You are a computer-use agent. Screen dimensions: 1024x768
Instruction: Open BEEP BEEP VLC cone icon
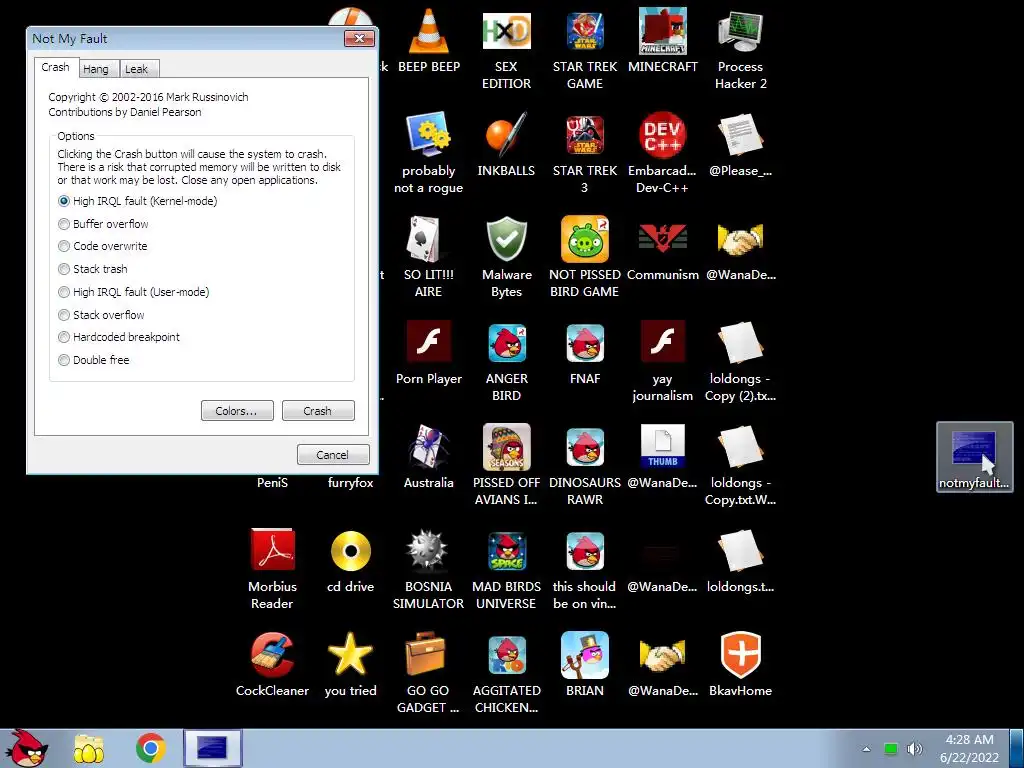[428, 42]
